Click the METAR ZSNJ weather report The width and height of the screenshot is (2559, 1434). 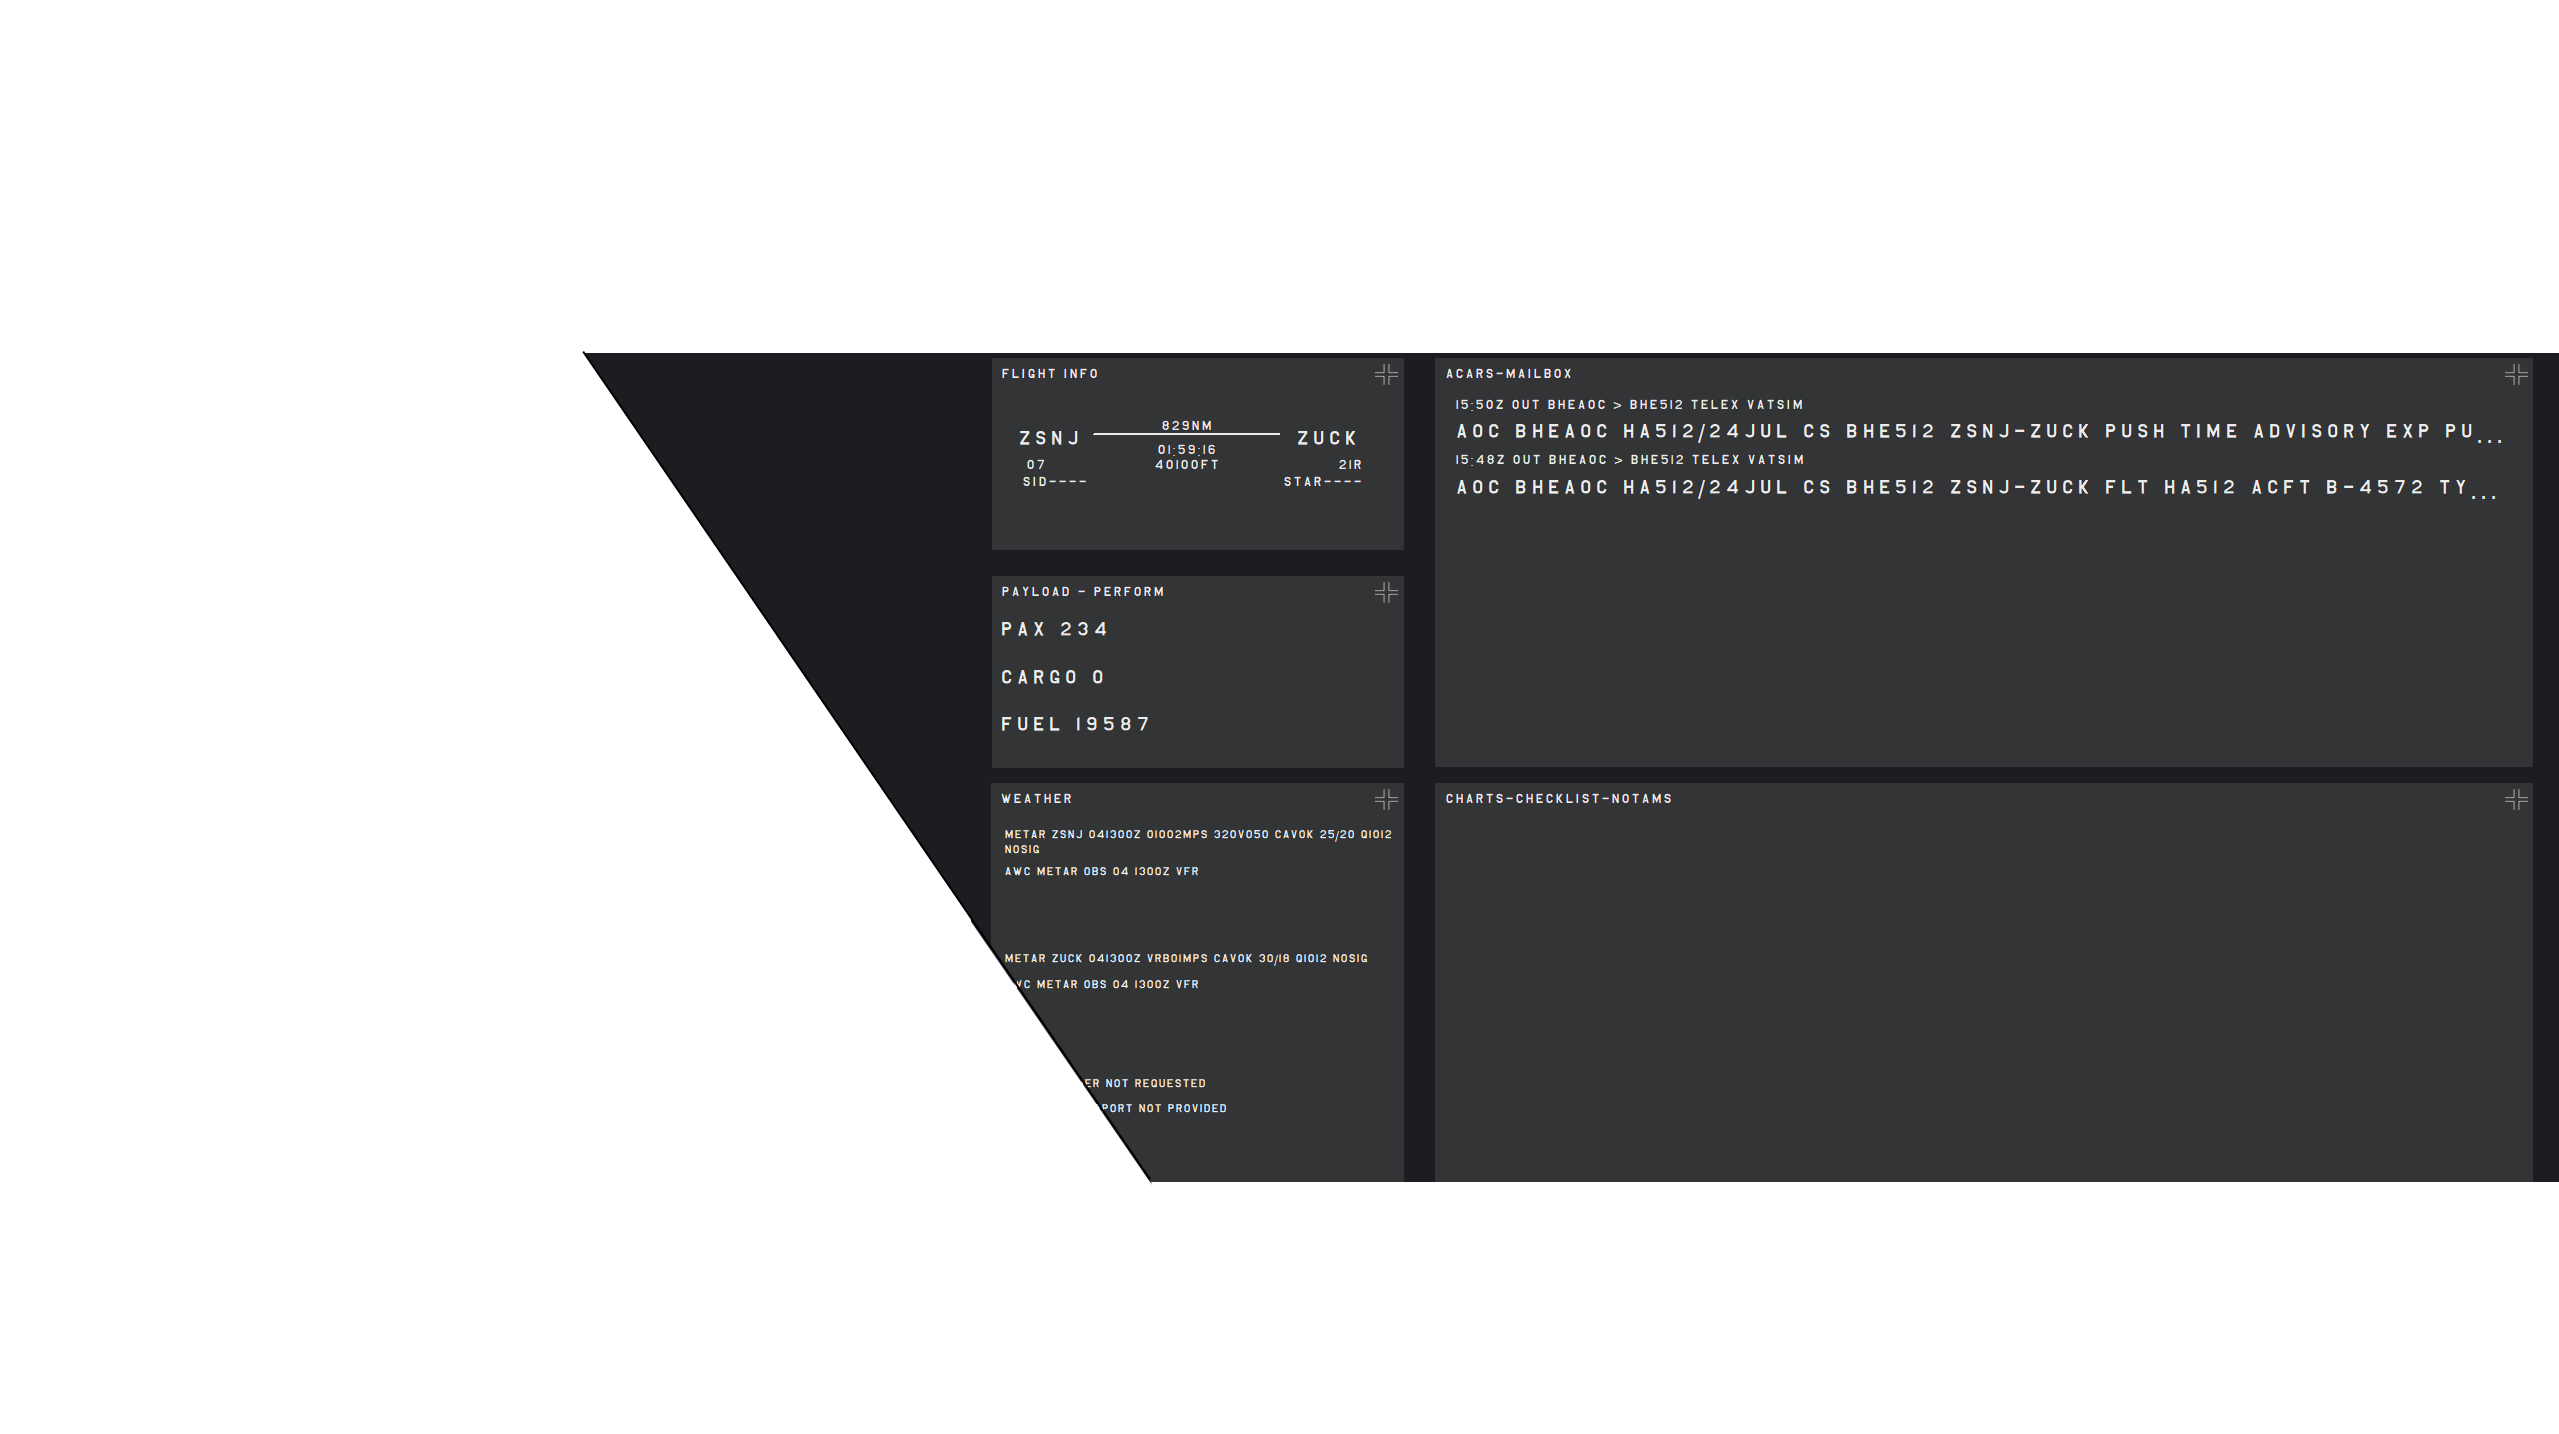(1198, 842)
